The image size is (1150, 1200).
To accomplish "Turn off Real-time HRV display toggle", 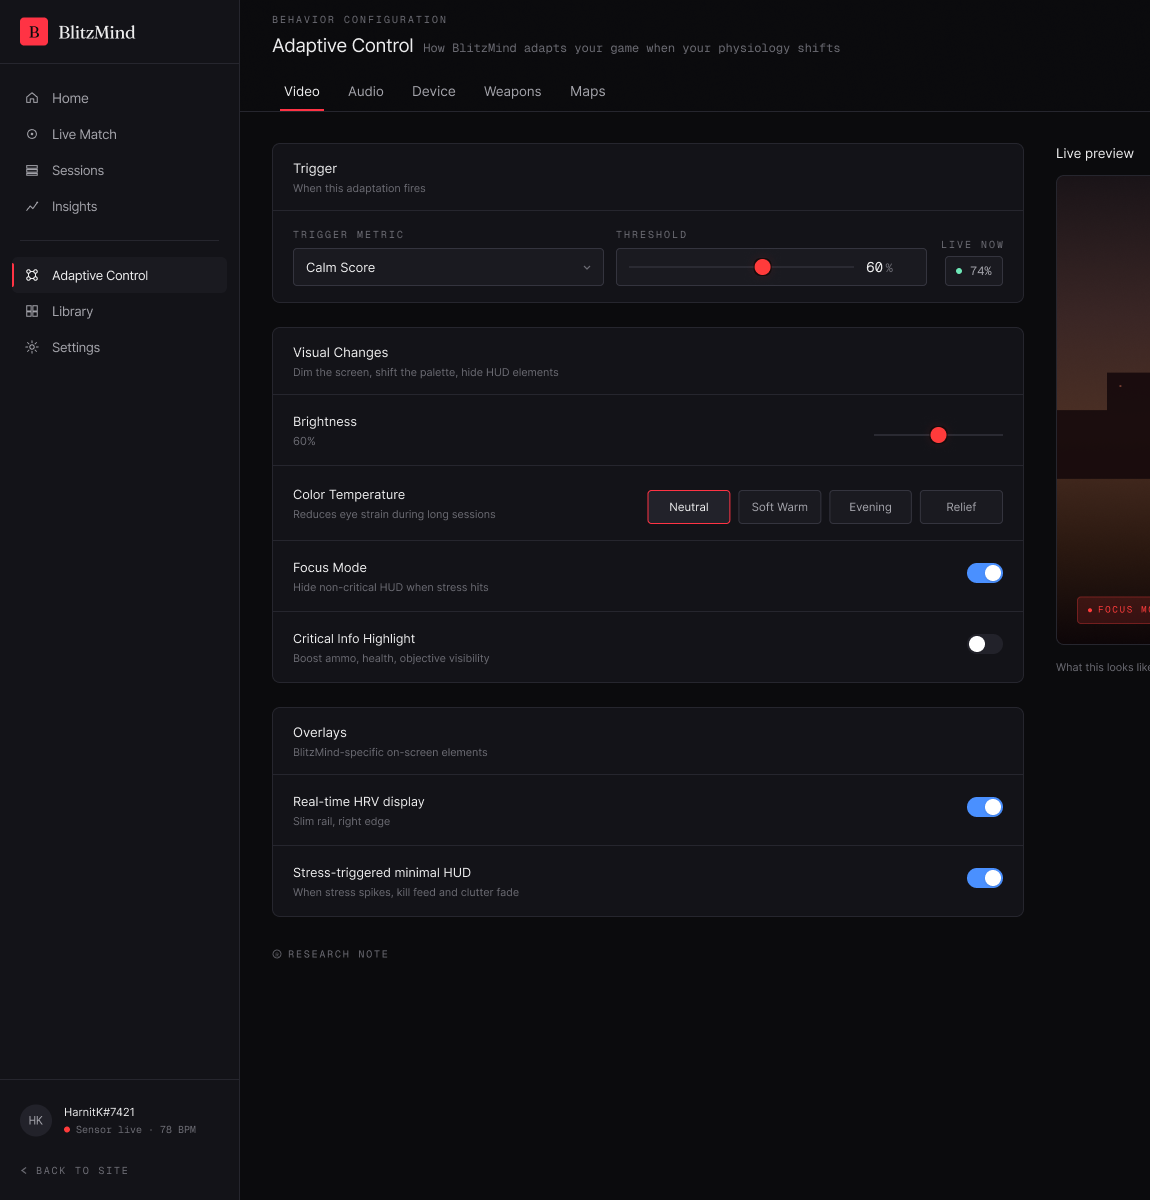I will 985,807.
